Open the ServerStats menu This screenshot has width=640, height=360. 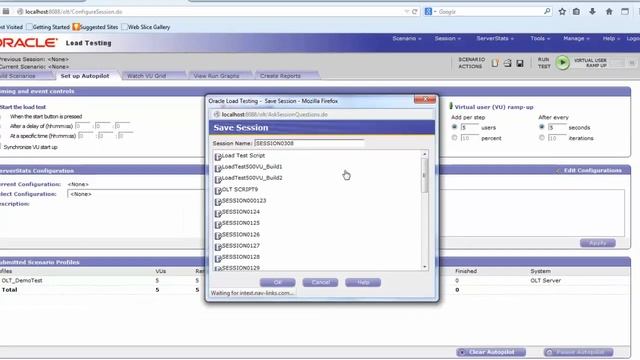coord(495,38)
